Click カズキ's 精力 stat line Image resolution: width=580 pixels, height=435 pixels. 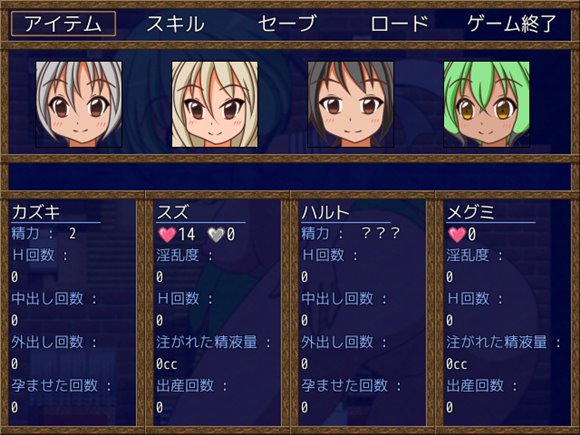[x=44, y=234]
